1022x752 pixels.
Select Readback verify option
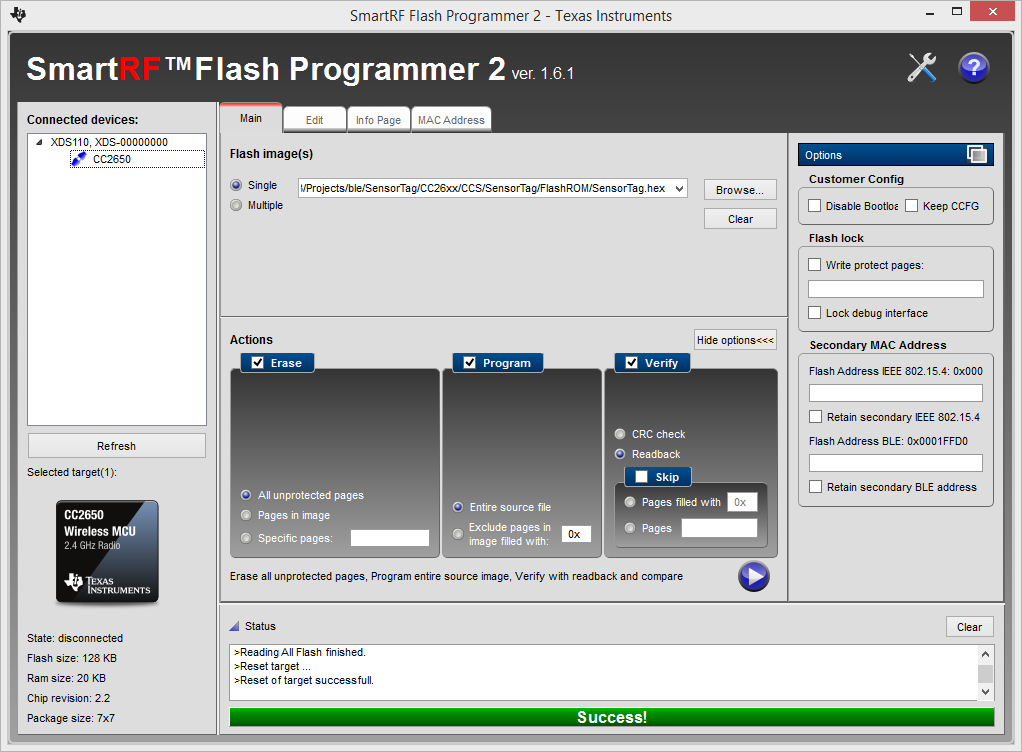point(620,454)
